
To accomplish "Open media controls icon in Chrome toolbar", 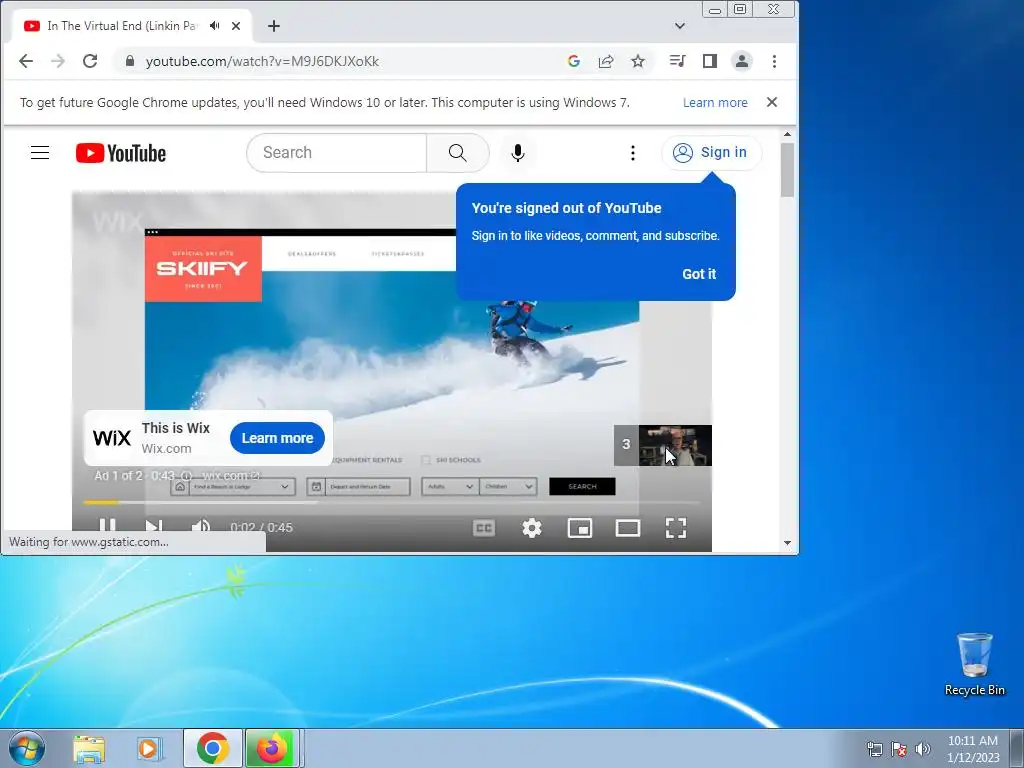I will pyautogui.click(x=677, y=61).
